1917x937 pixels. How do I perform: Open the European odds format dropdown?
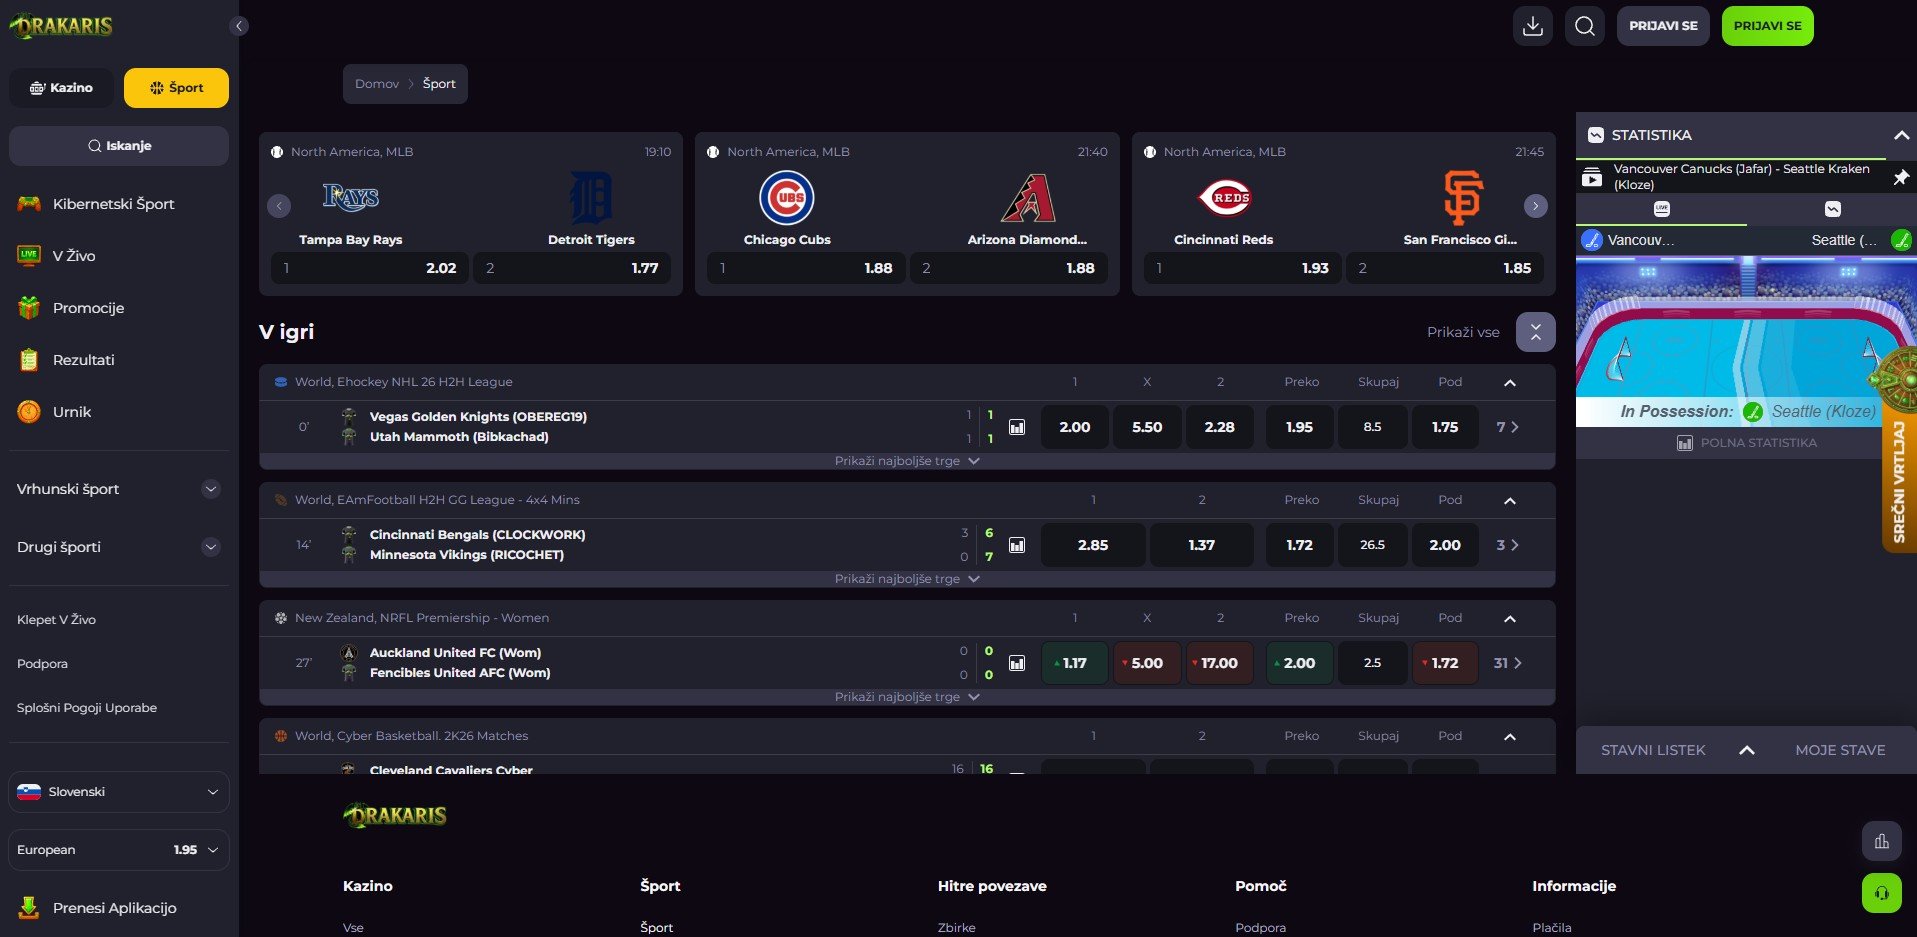(119, 850)
